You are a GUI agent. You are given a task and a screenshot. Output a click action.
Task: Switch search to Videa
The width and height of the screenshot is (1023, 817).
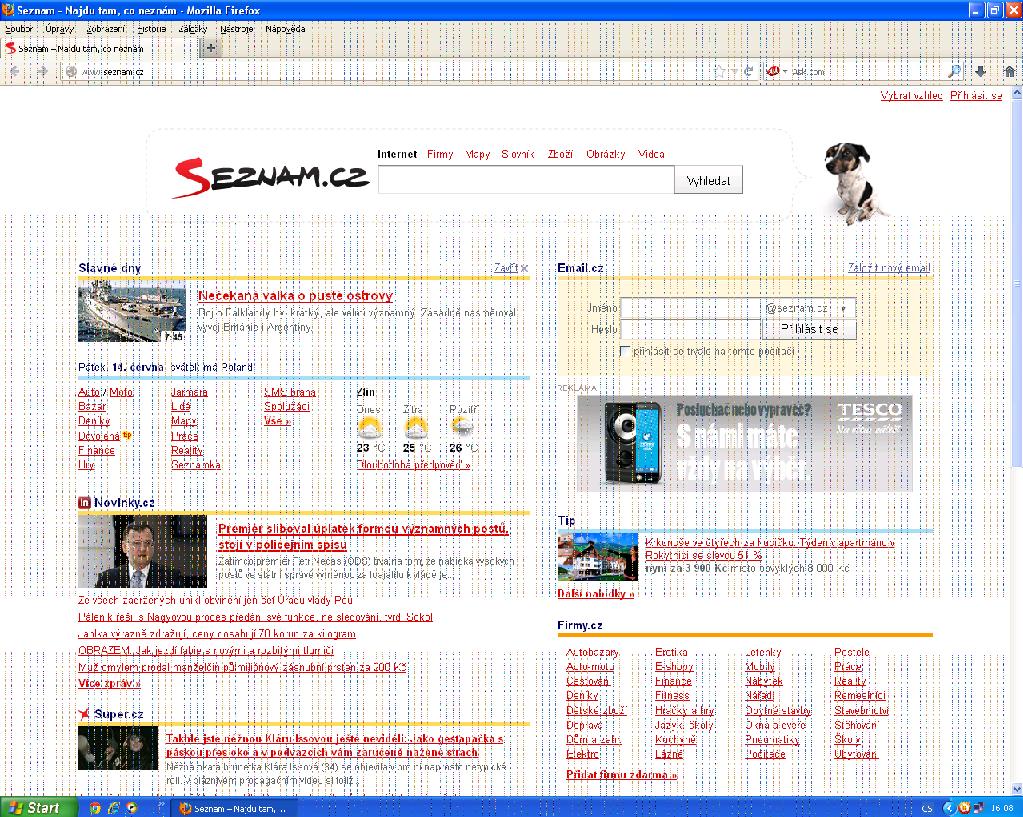651,154
